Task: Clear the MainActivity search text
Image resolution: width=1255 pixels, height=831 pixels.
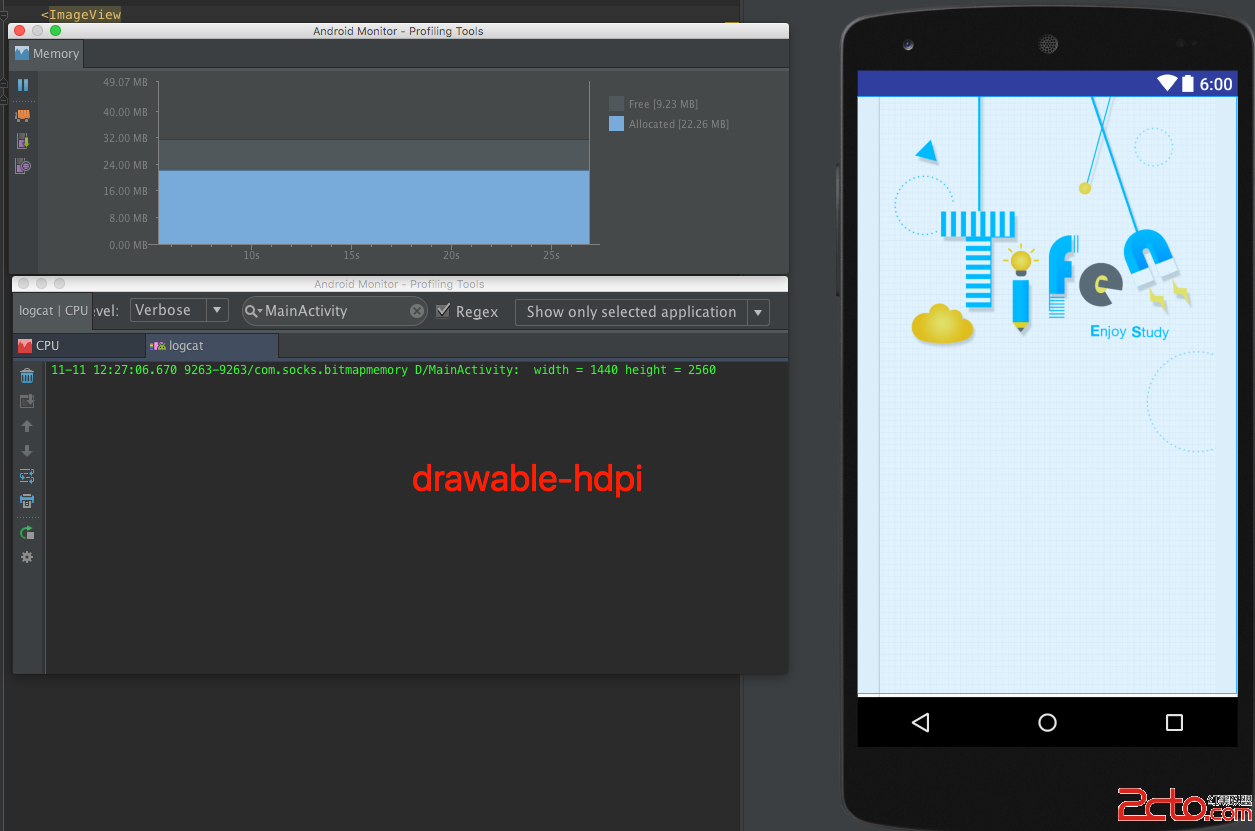Action: click(x=417, y=311)
